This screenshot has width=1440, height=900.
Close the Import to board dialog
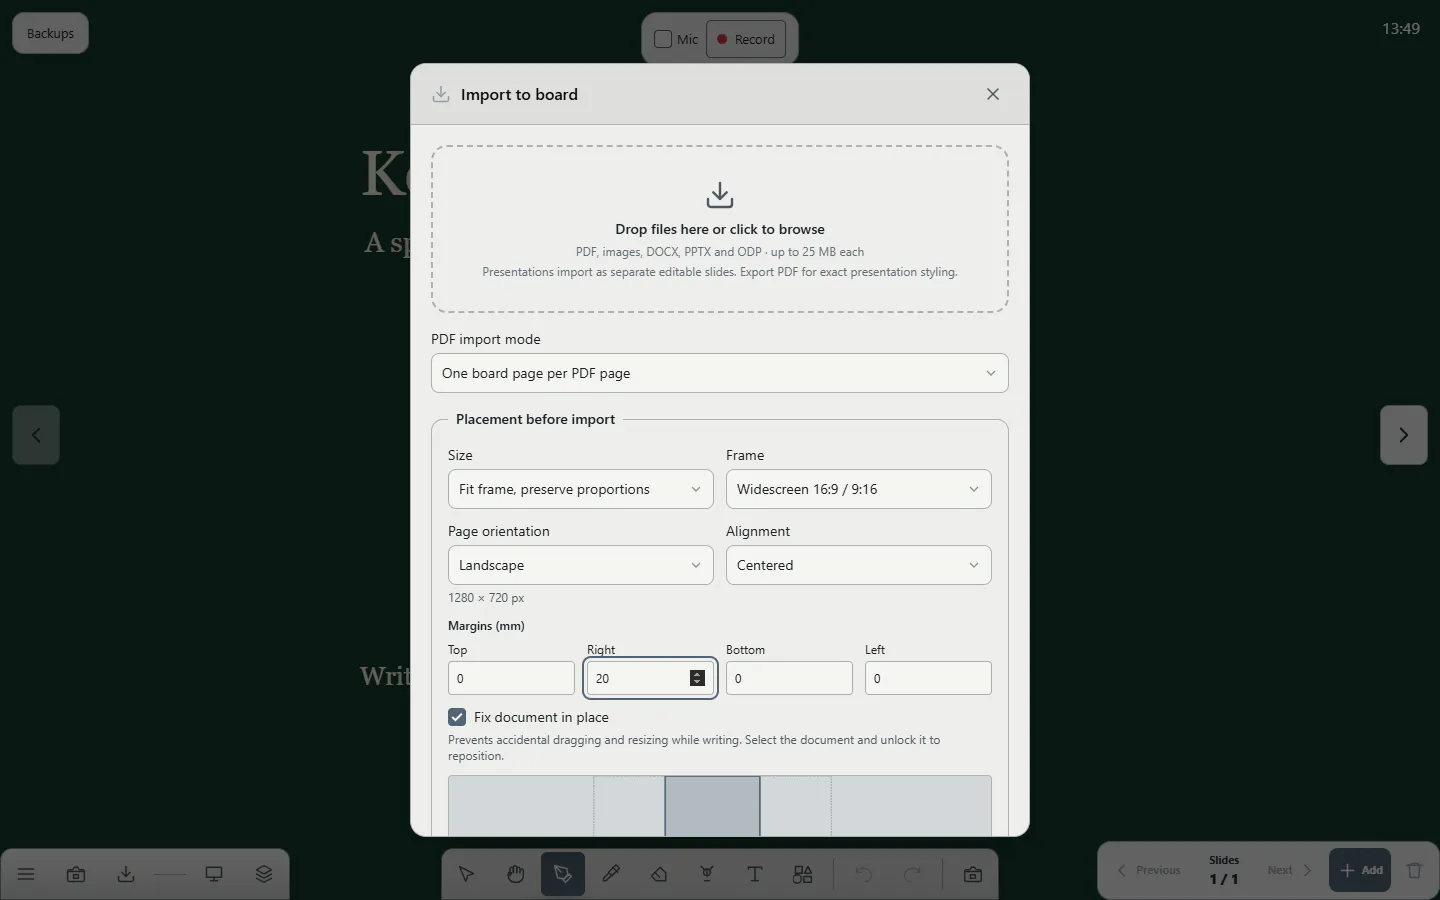[x=993, y=94]
